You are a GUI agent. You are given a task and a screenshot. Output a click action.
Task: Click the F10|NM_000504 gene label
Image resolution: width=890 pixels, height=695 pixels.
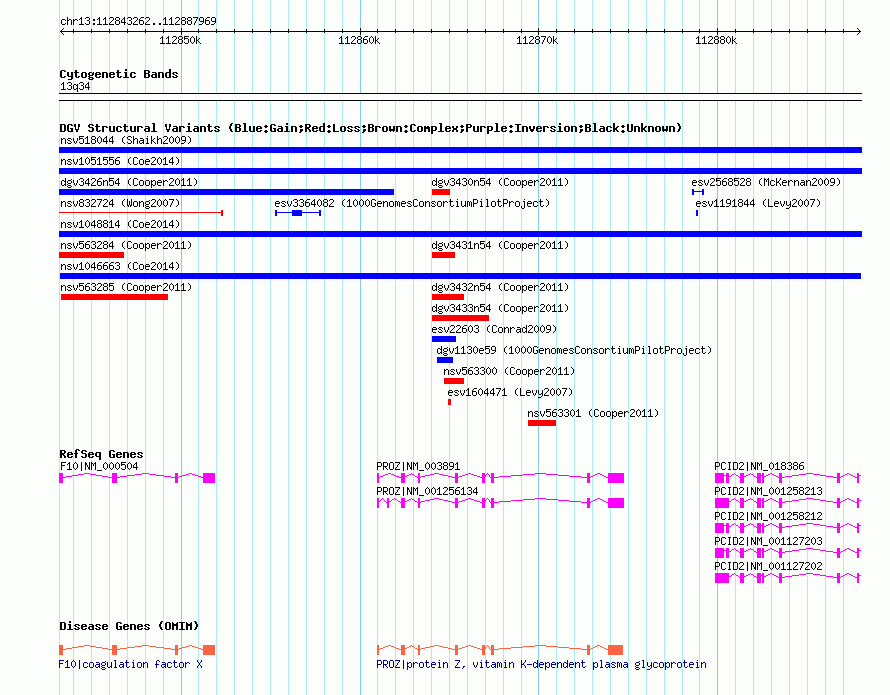pos(99,466)
